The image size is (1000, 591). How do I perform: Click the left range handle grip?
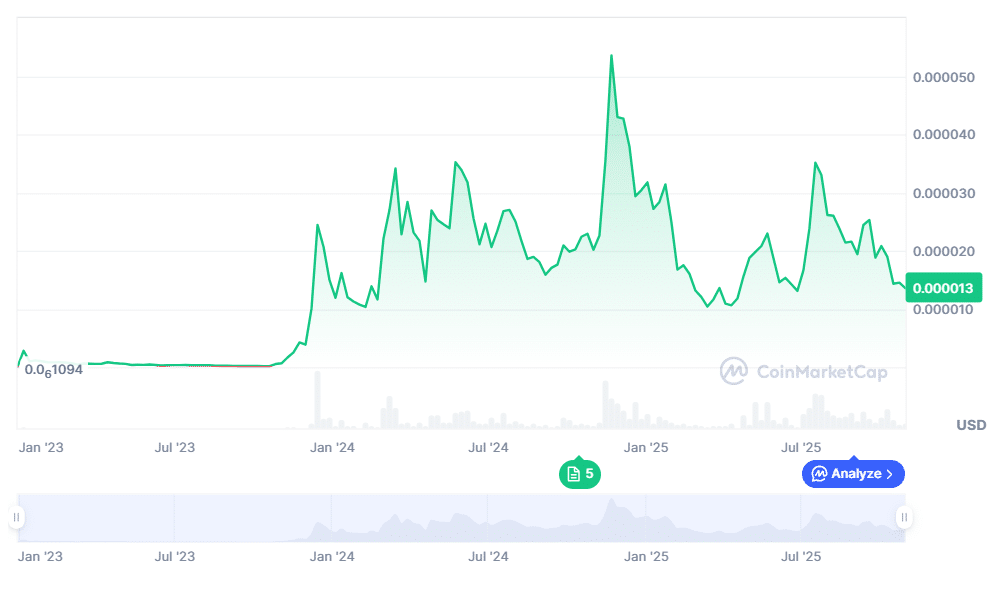[x=16, y=518]
